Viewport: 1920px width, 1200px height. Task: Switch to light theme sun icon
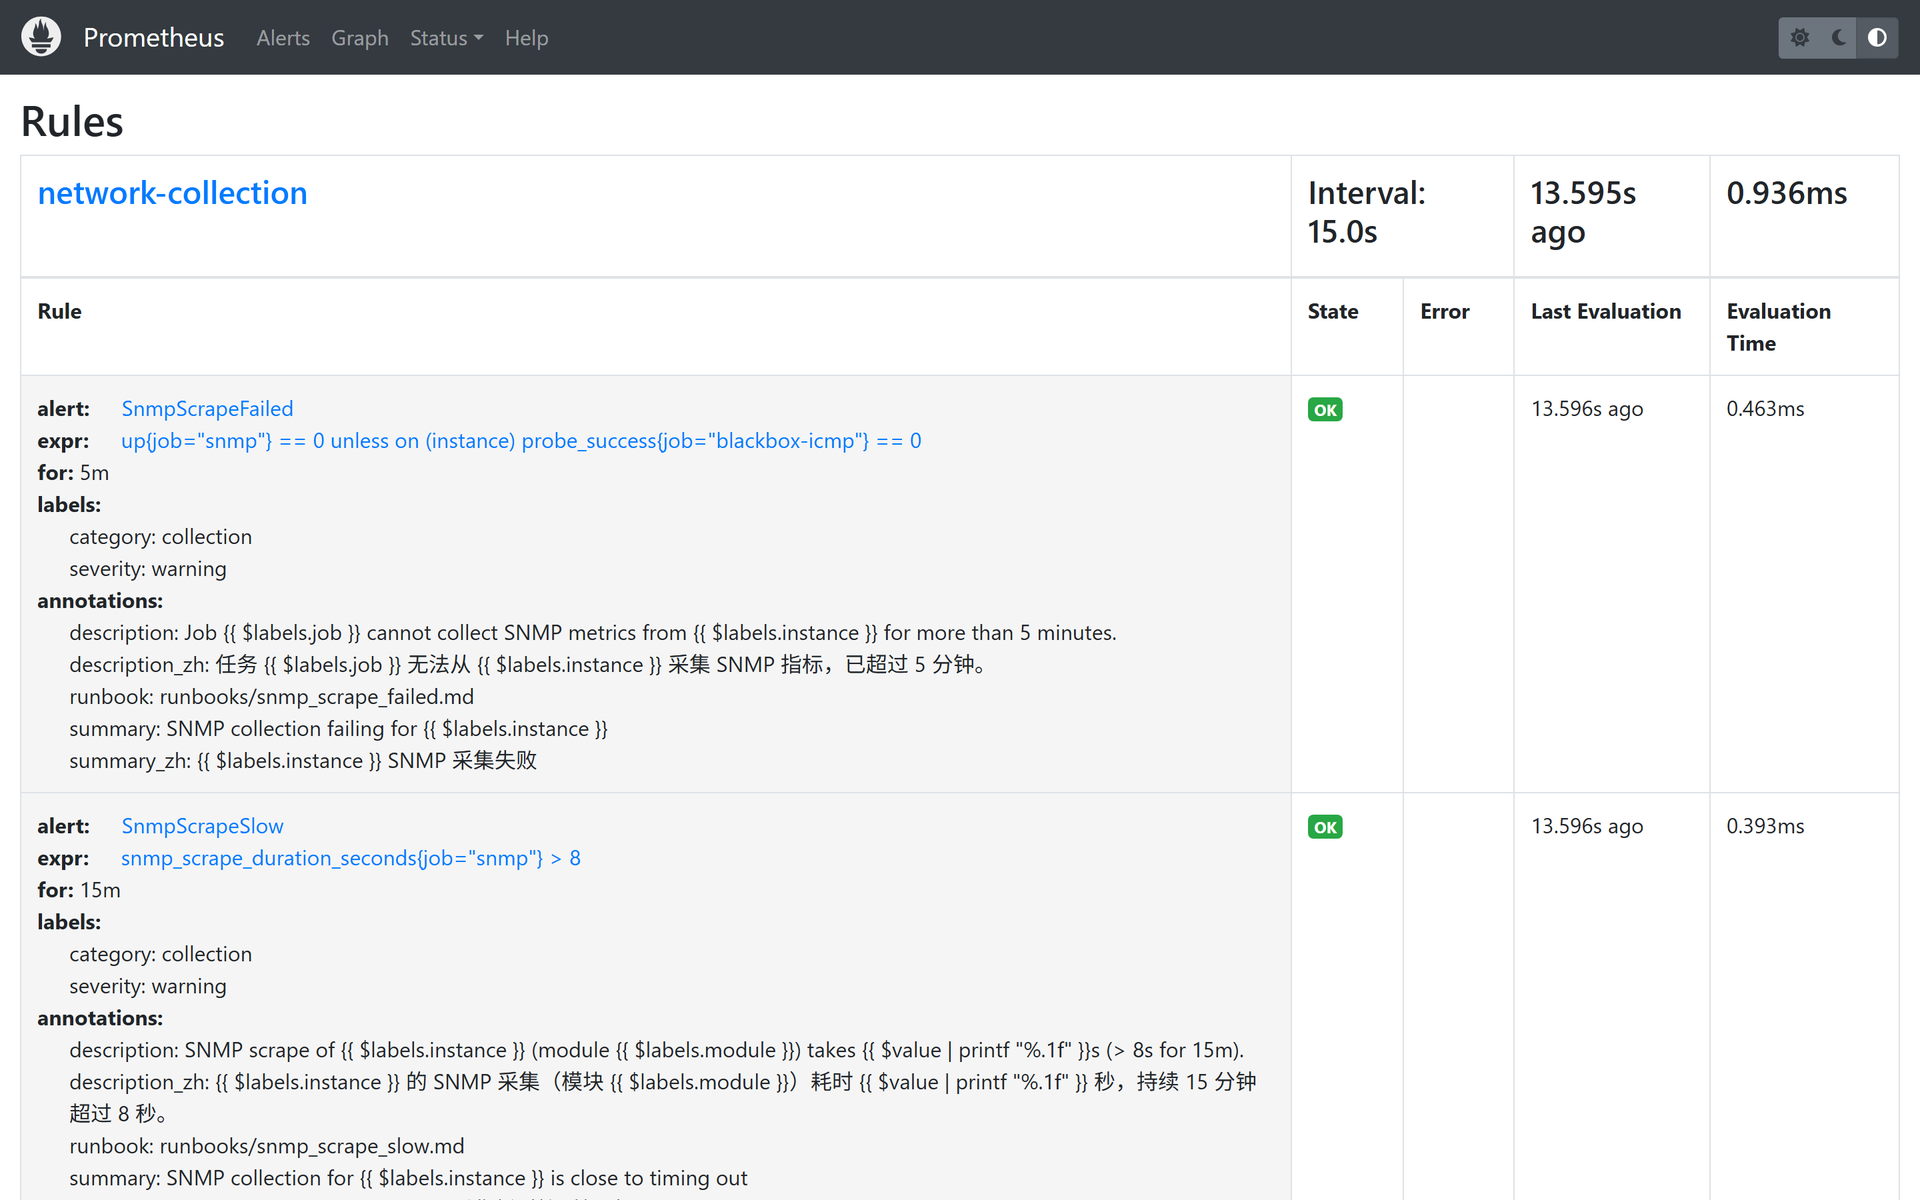tap(1799, 37)
